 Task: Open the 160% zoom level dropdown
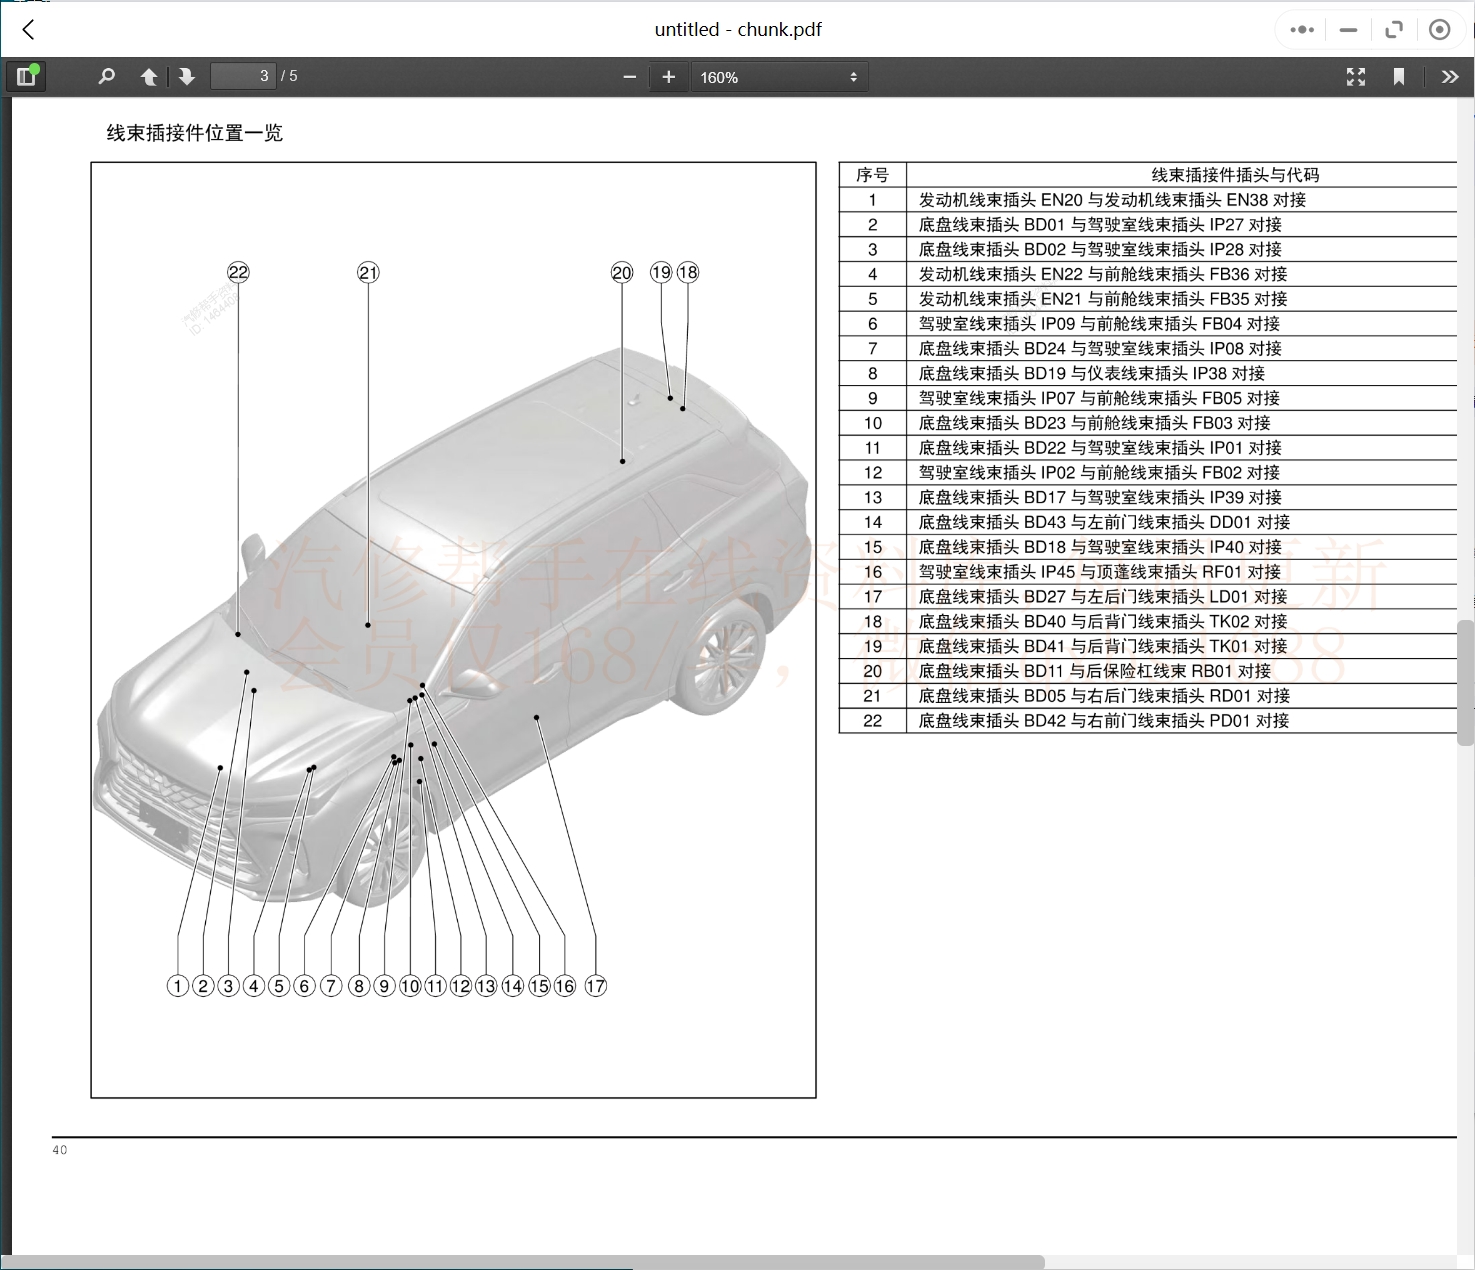tap(779, 77)
